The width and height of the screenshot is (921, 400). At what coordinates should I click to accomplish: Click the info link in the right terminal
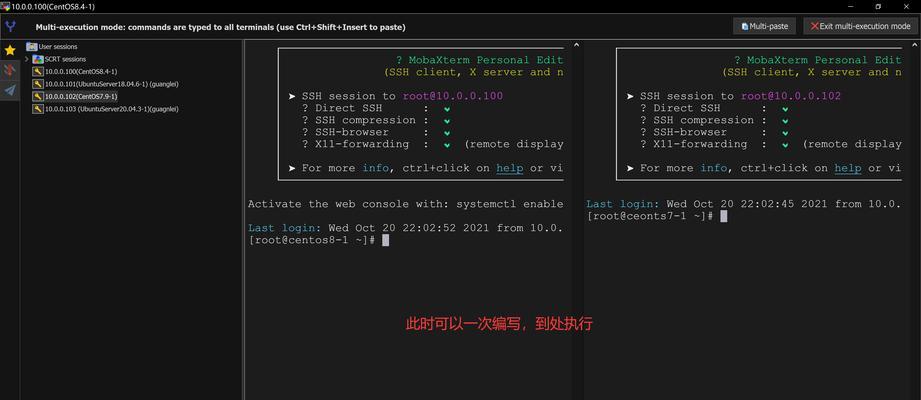click(714, 168)
